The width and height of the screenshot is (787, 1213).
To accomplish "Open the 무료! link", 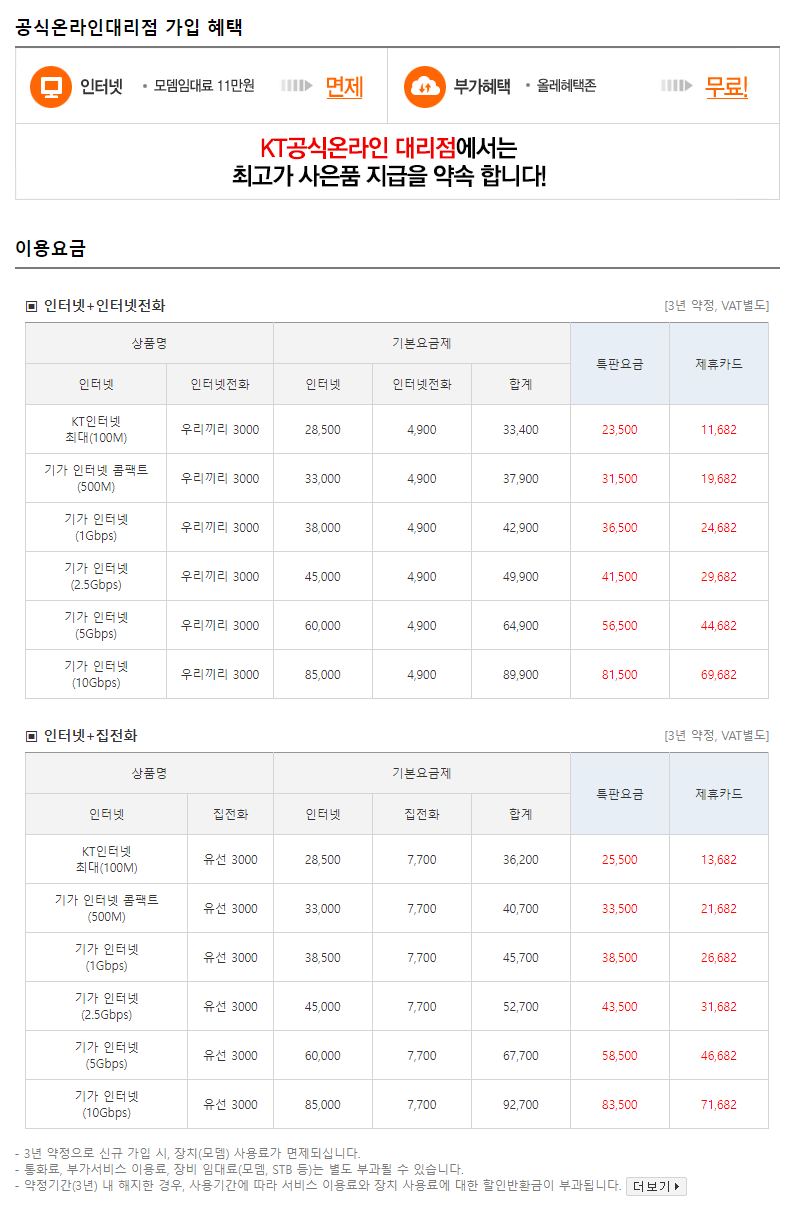I will click(x=726, y=86).
